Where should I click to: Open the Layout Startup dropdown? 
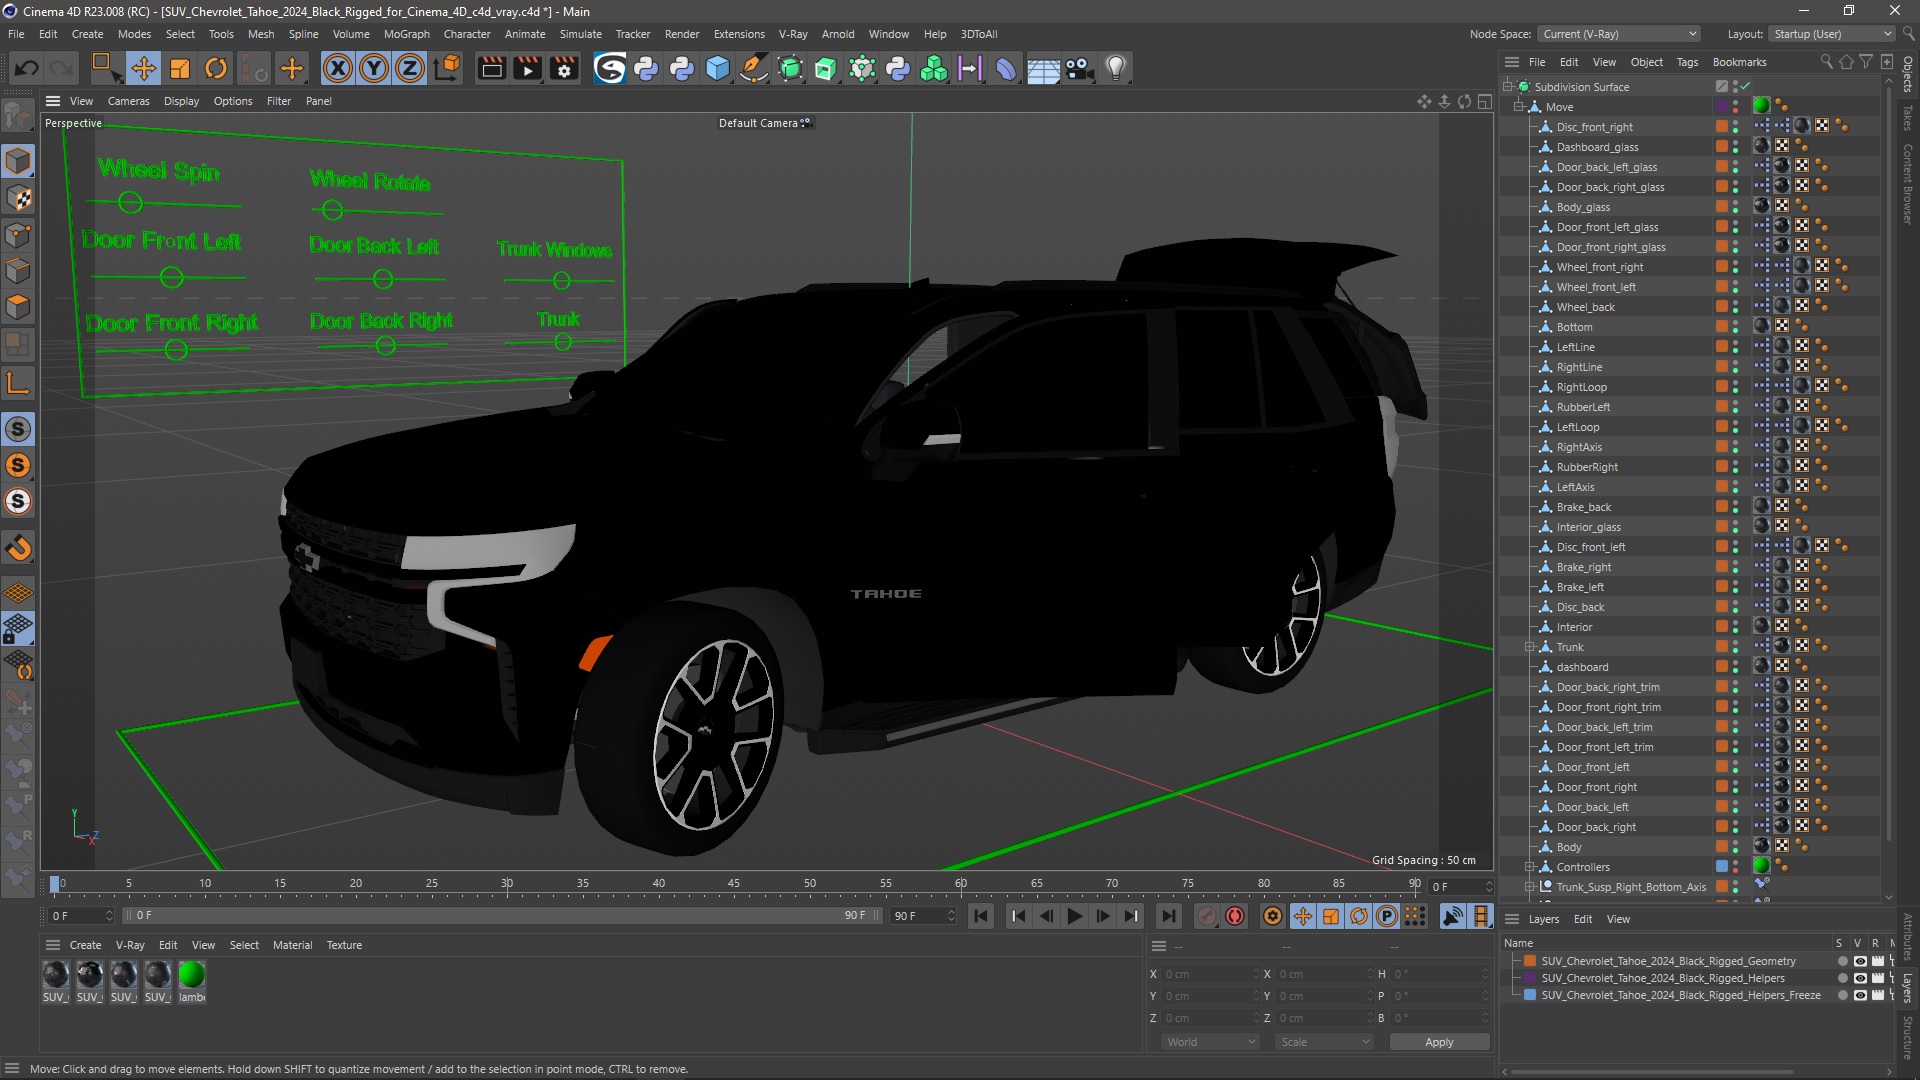pos(1832,34)
